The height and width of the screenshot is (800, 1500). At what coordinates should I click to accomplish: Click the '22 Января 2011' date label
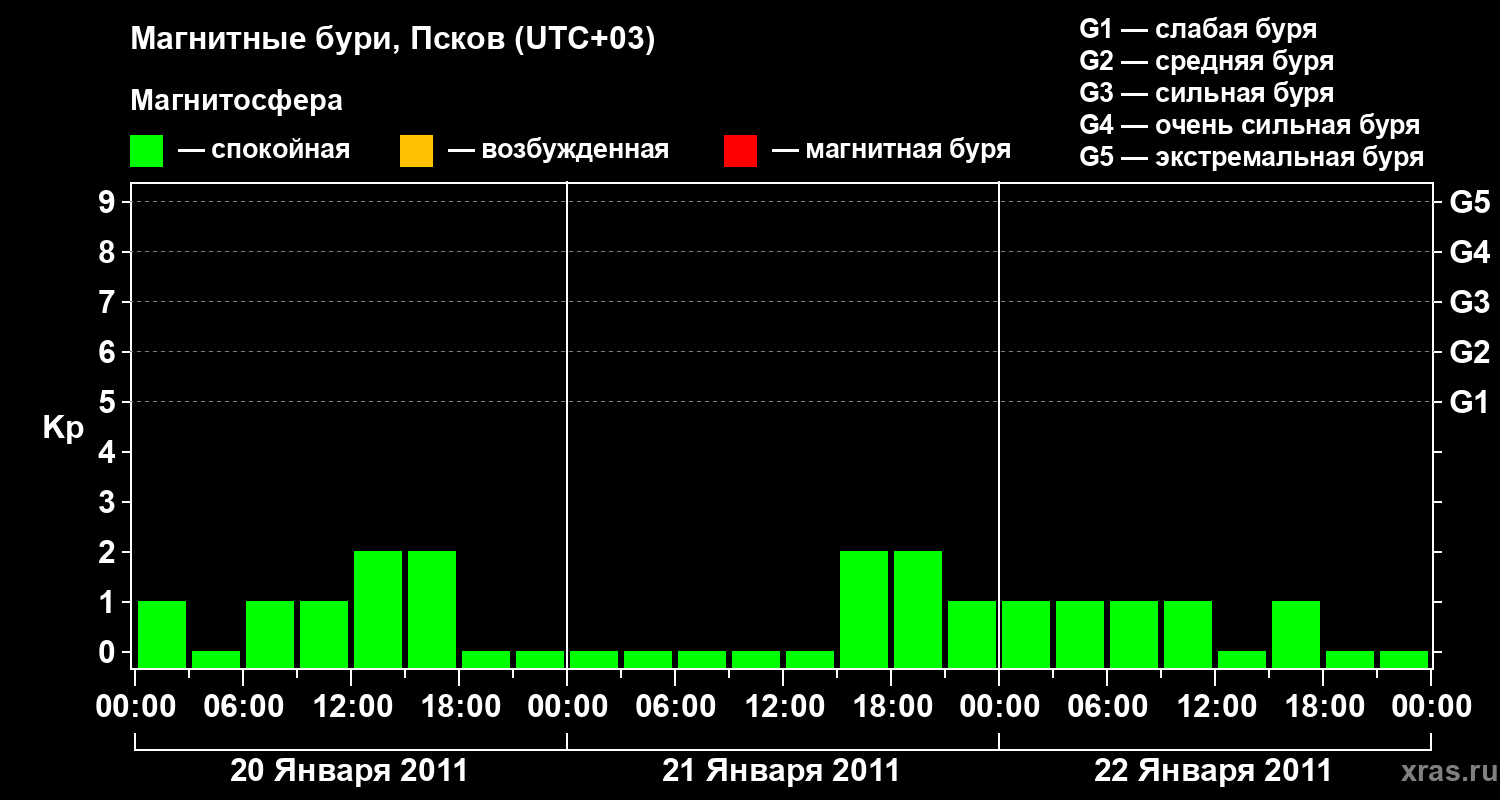1213,771
